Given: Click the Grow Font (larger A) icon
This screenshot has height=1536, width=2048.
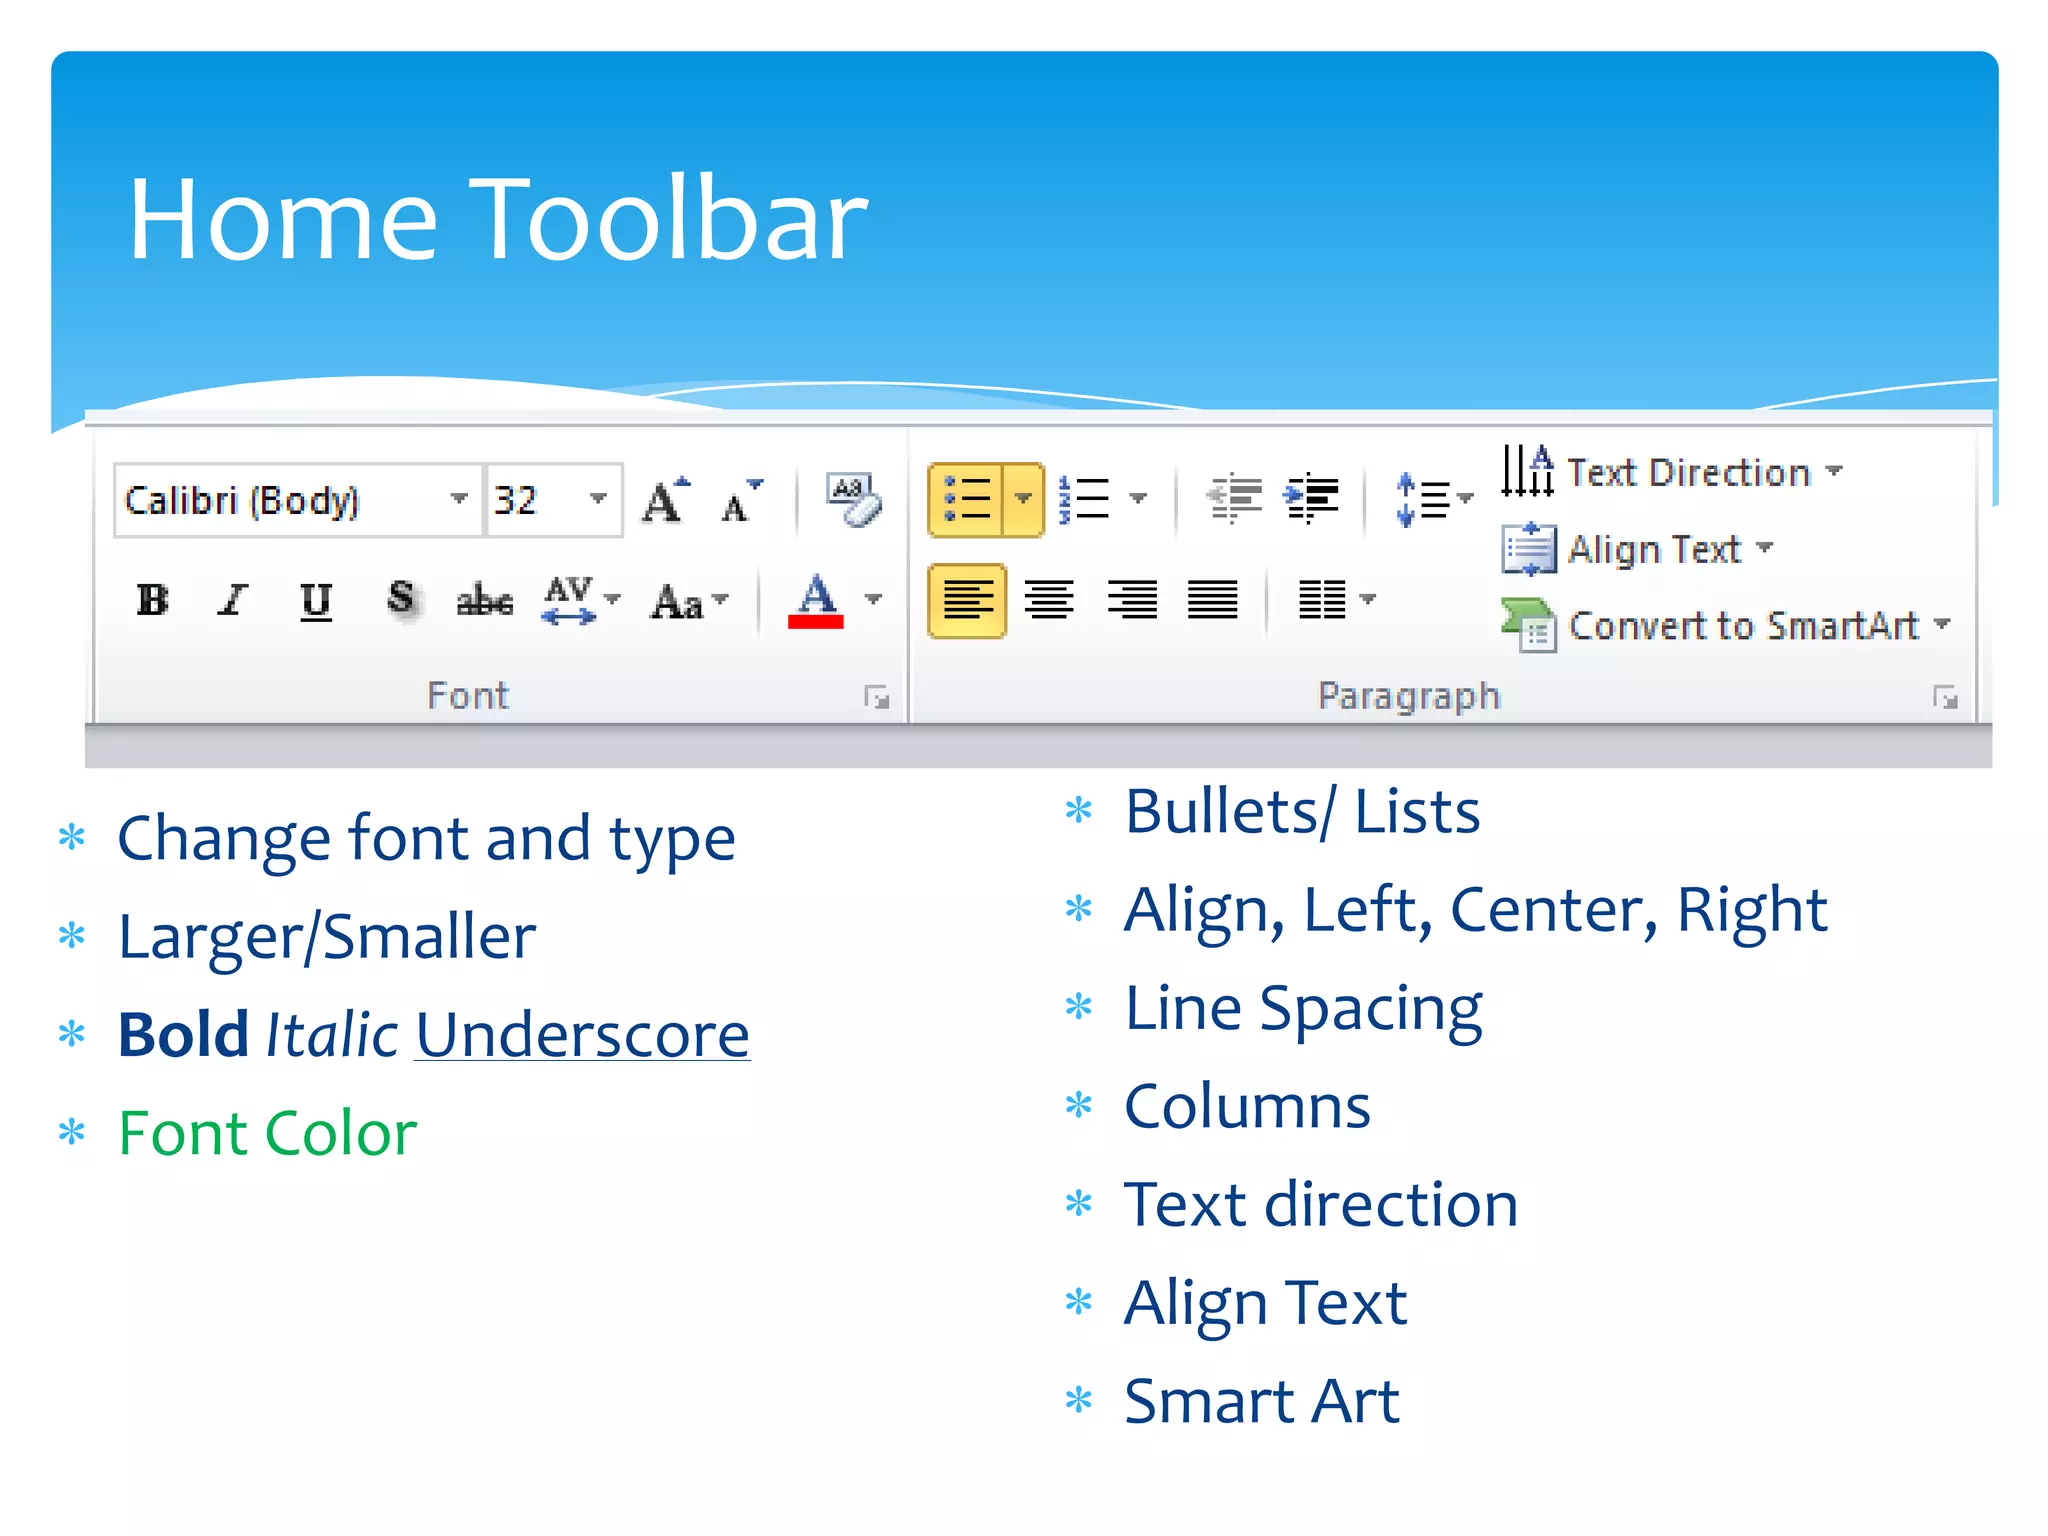Looking at the screenshot, I should [x=666, y=499].
